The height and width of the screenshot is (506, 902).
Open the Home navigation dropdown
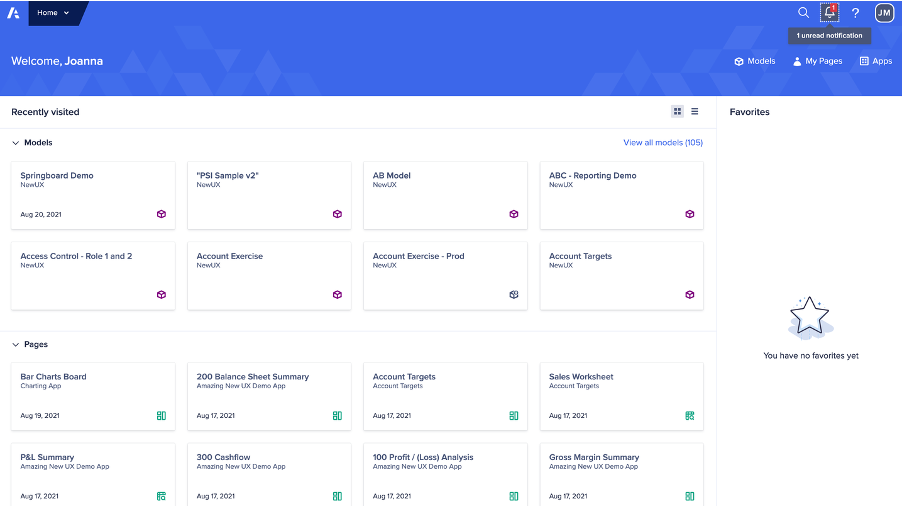tap(53, 13)
